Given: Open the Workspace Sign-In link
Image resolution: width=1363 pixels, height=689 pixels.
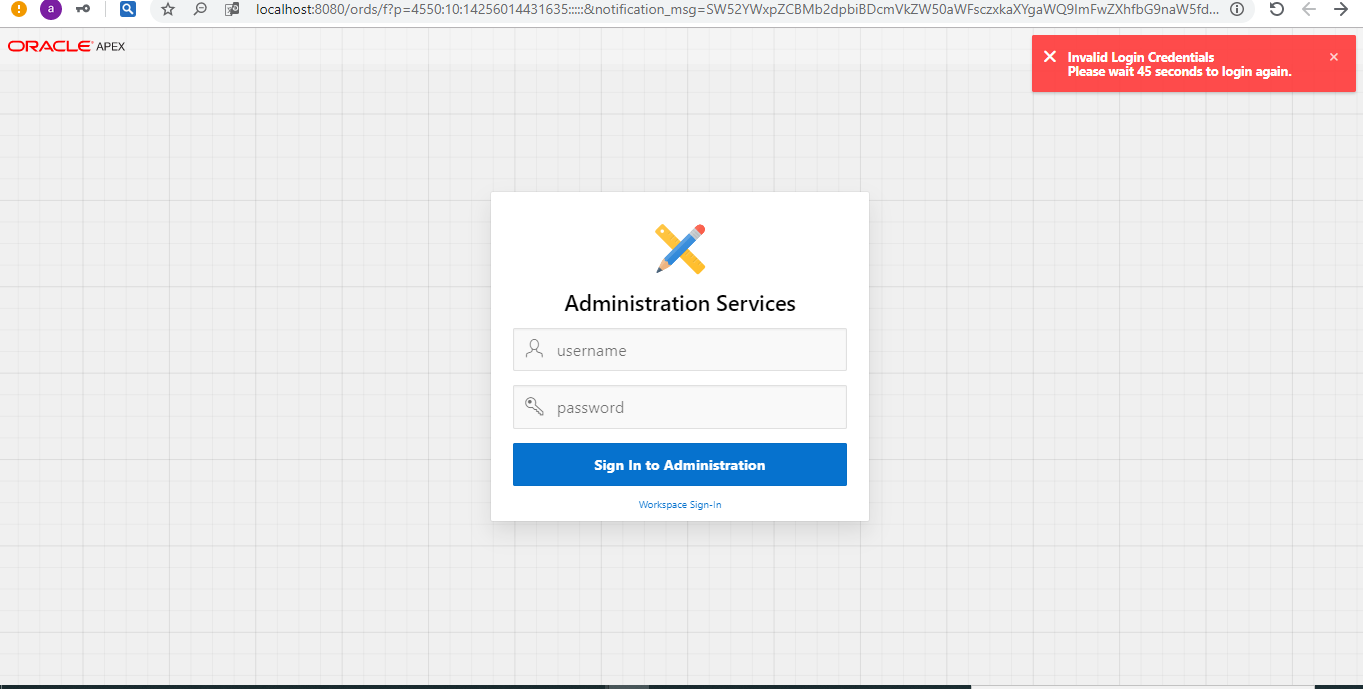Looking at the screenshot, I should pos(680,505).
